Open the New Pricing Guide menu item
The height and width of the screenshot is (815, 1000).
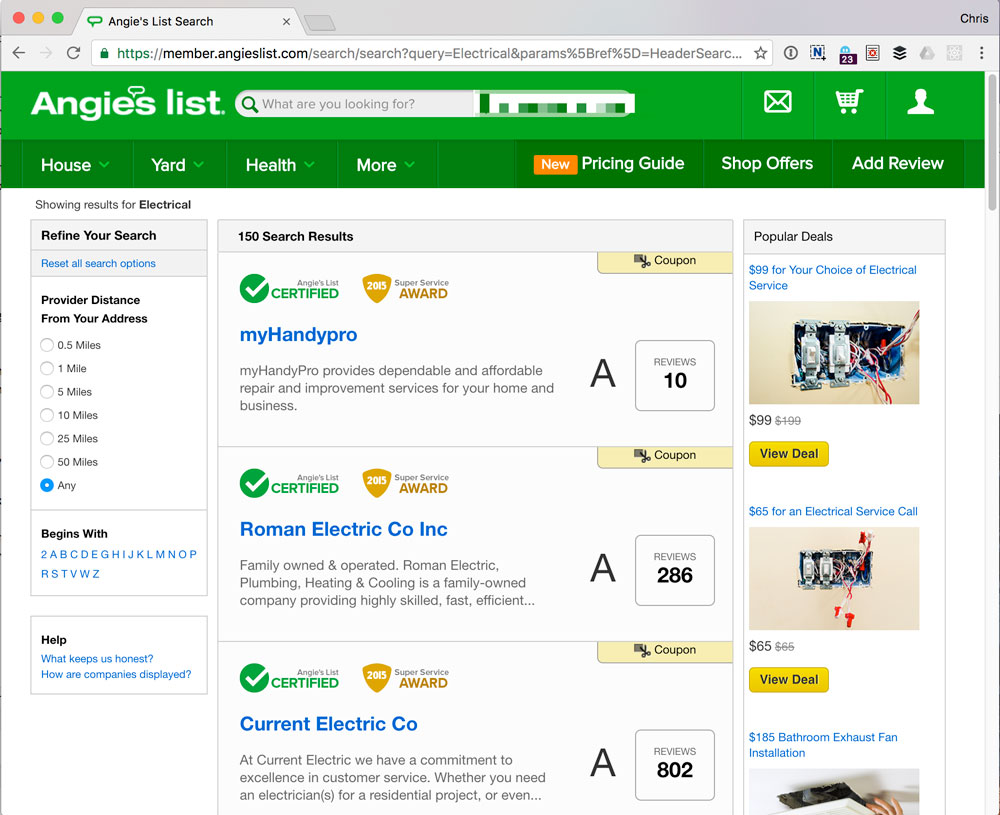coord(609,164)
